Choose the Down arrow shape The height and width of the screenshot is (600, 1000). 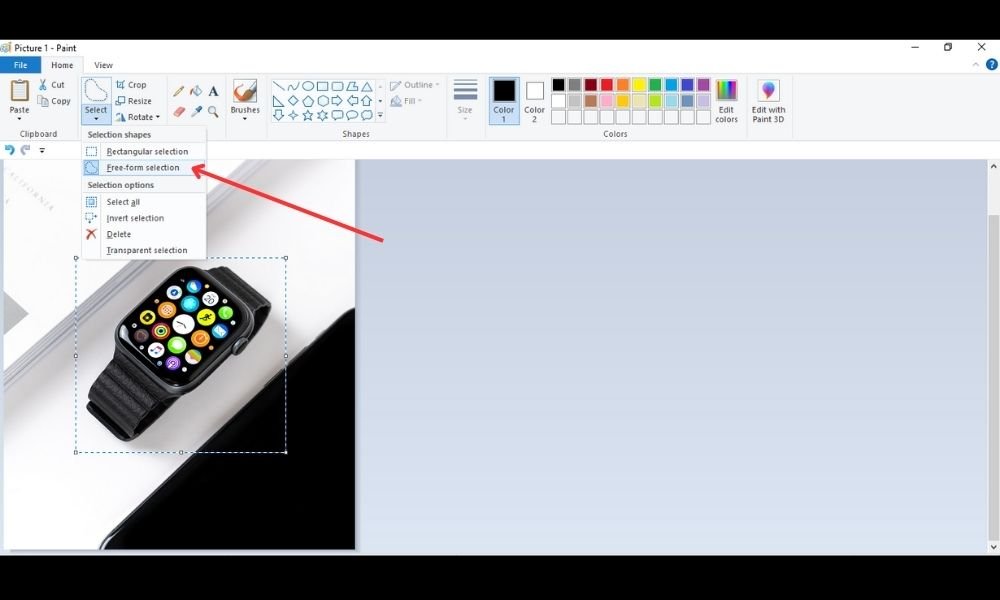point(279,115)
